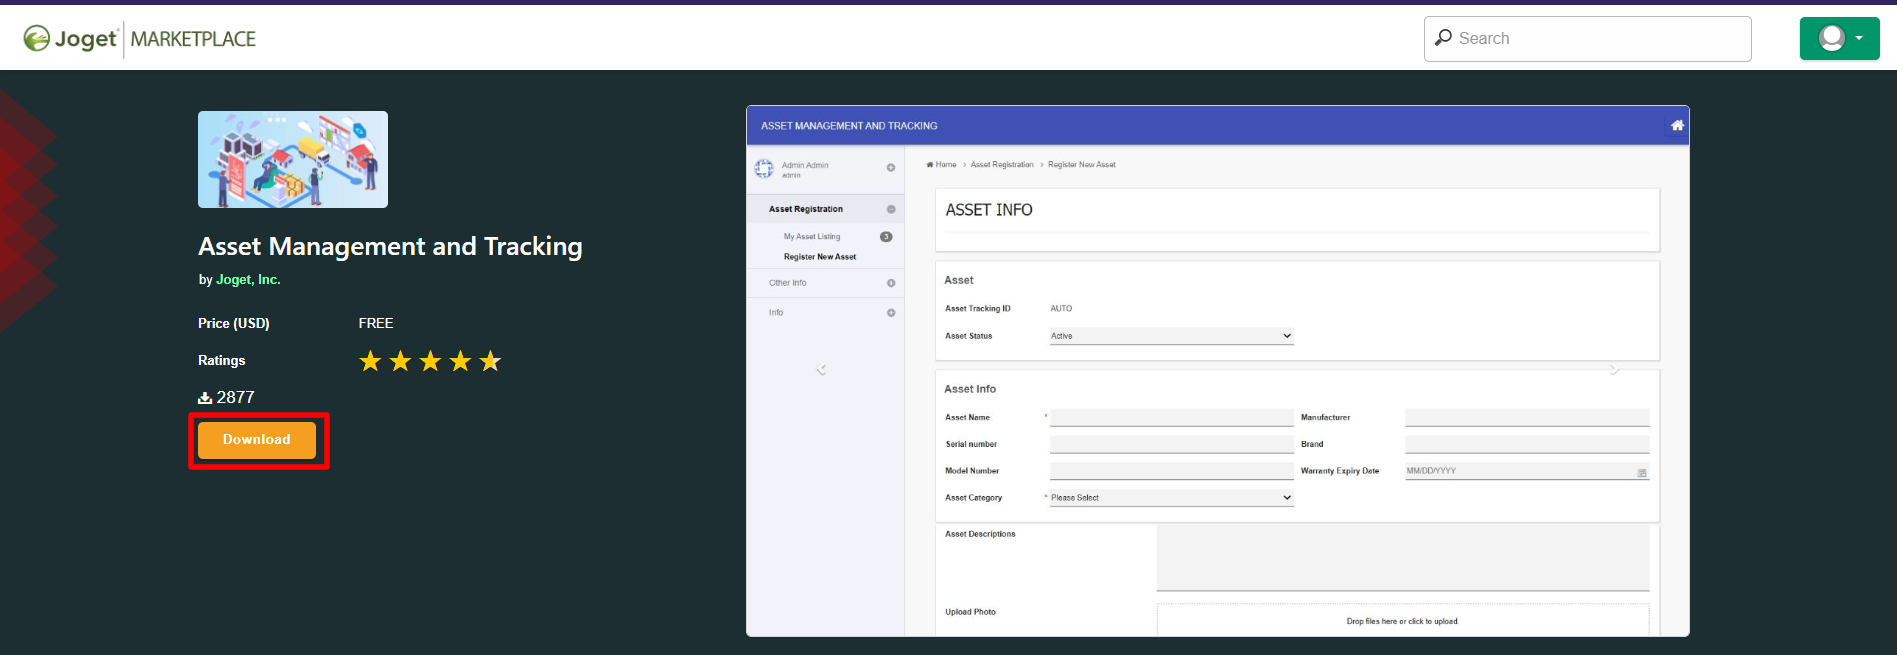Open the Warranty Expiry Date calendar icon
Viewport: 1897px width, 655px height.
pos(1641,472)
